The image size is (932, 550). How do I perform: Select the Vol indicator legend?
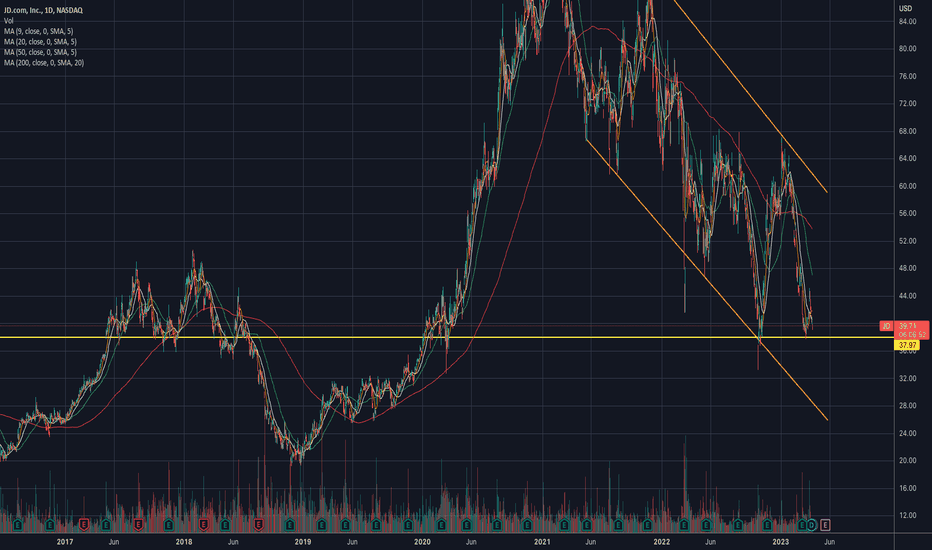coord(8,21)
